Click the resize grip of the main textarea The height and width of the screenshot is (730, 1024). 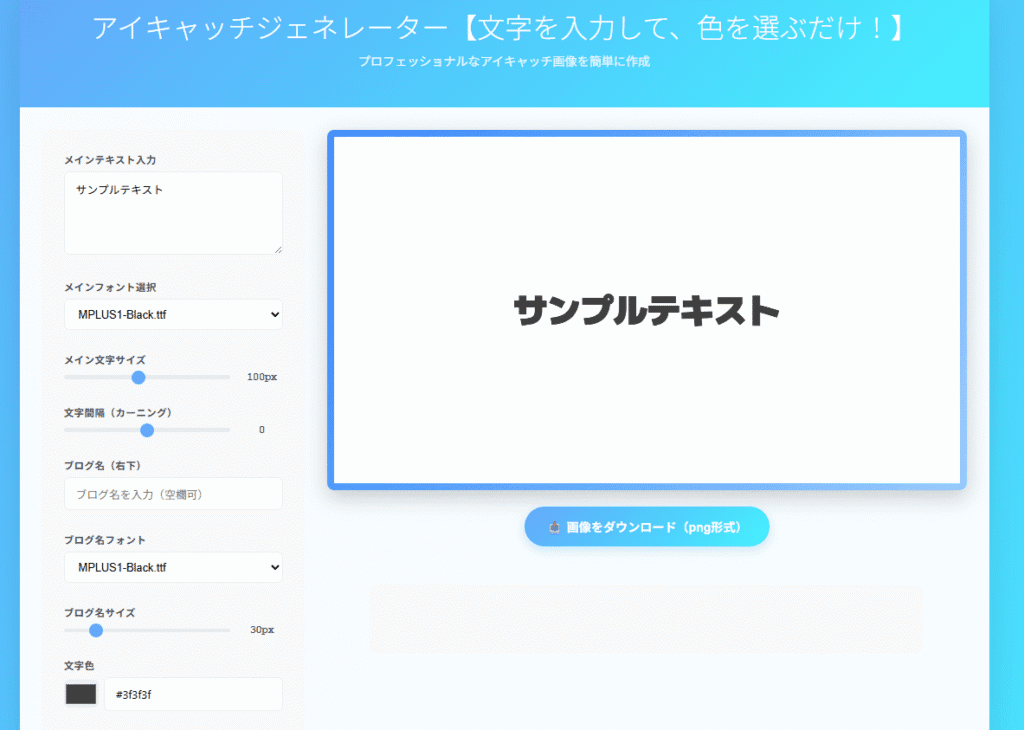point(278,250)
